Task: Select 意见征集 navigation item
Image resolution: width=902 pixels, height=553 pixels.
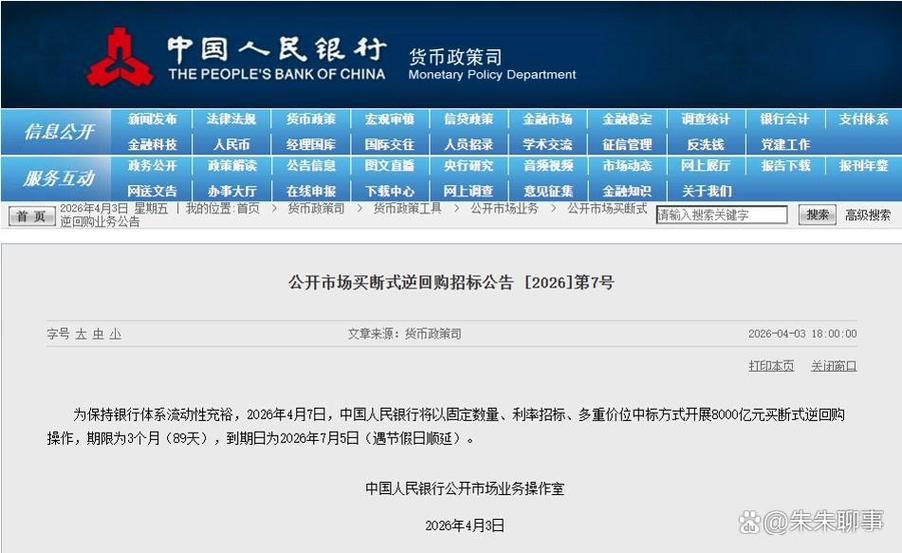Action: tap(548, 190)
